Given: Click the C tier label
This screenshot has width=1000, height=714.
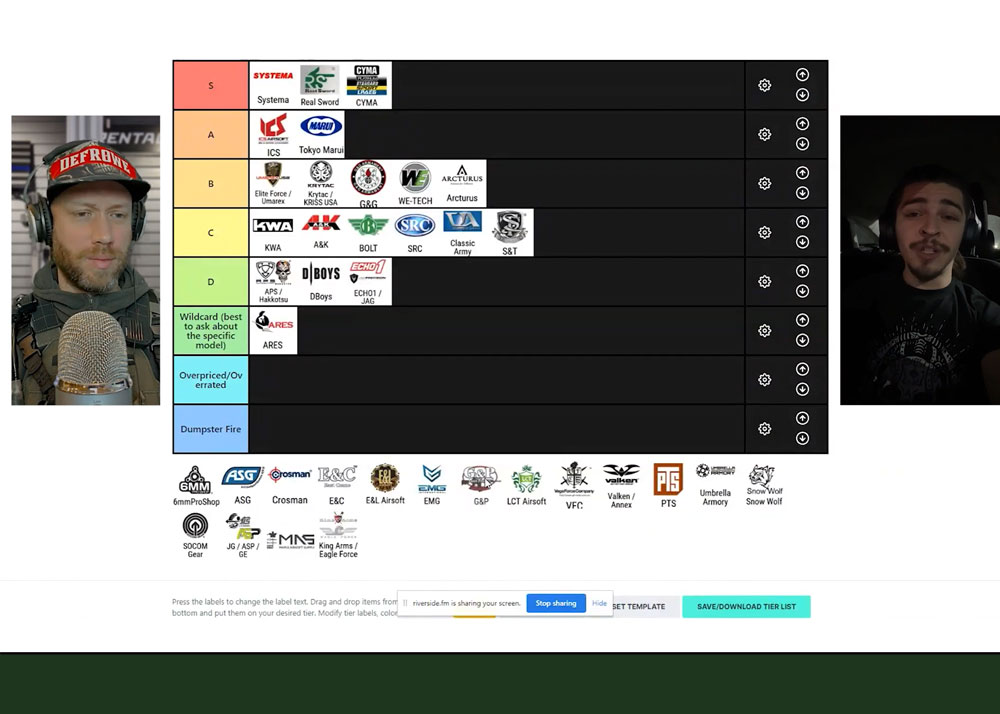Looking at the screenshot, I should 211,233.
